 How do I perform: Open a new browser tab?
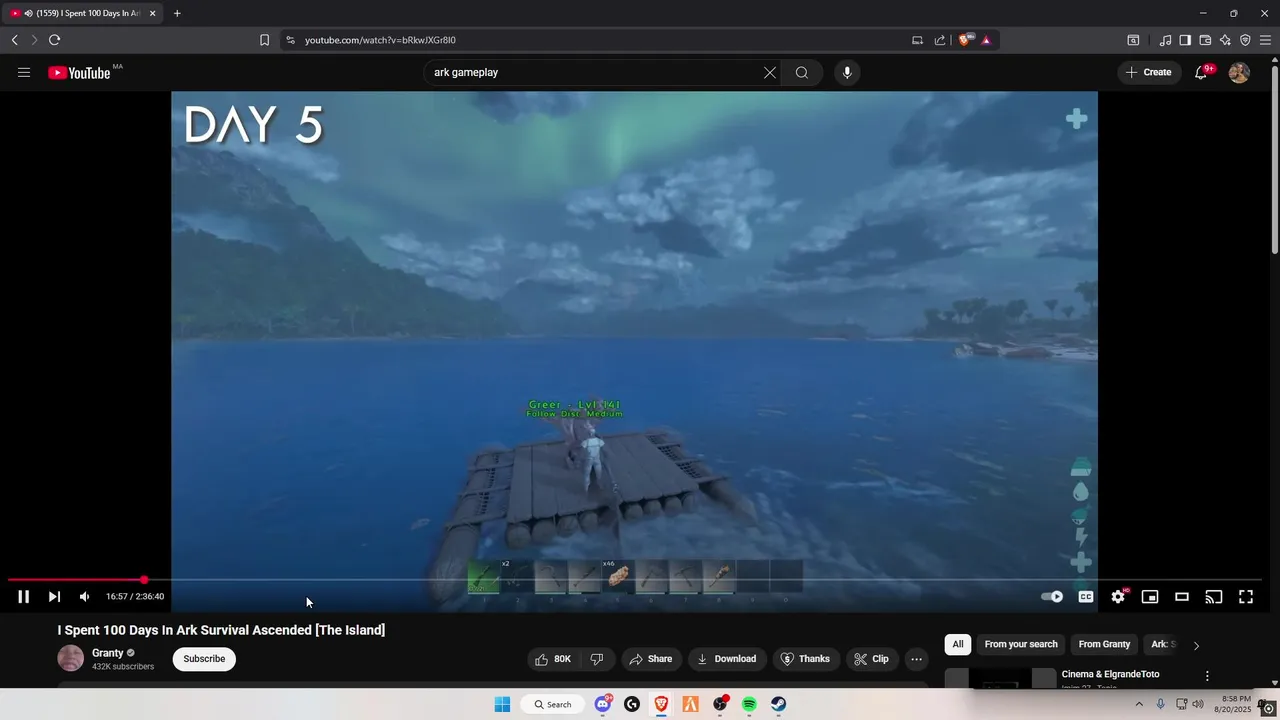tap(177, 13)
